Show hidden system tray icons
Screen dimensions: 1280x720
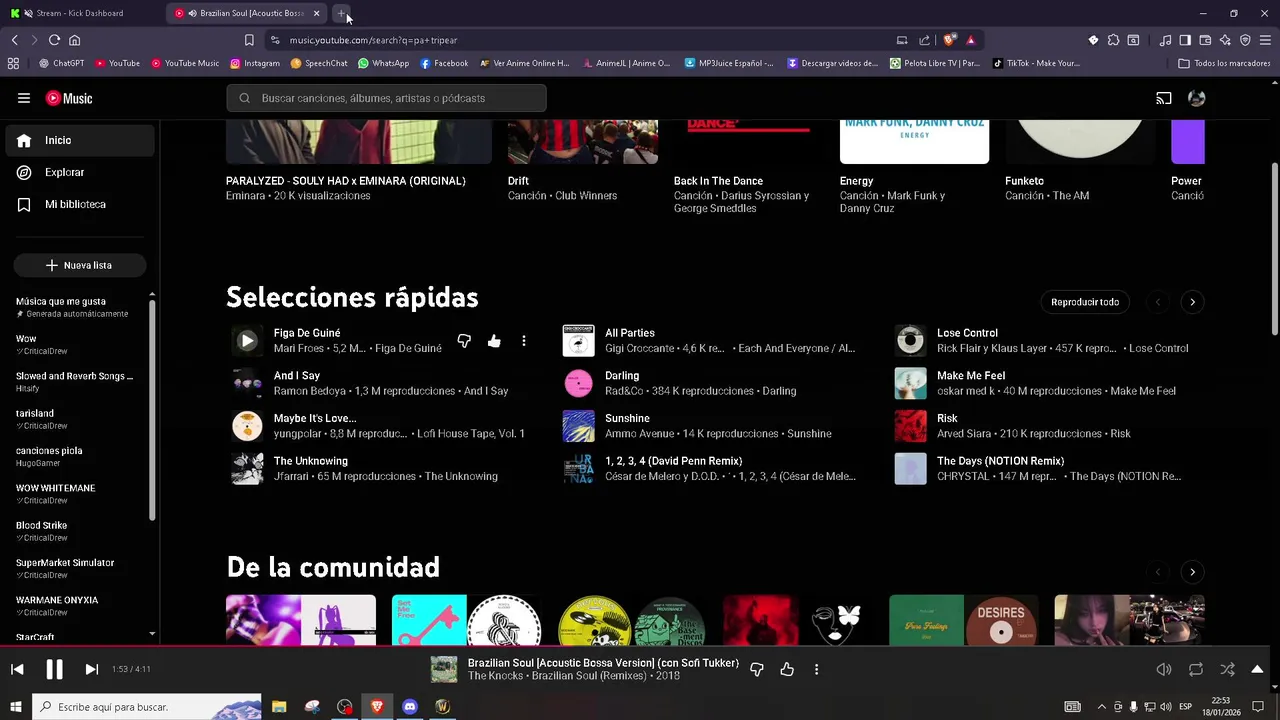1102,707
